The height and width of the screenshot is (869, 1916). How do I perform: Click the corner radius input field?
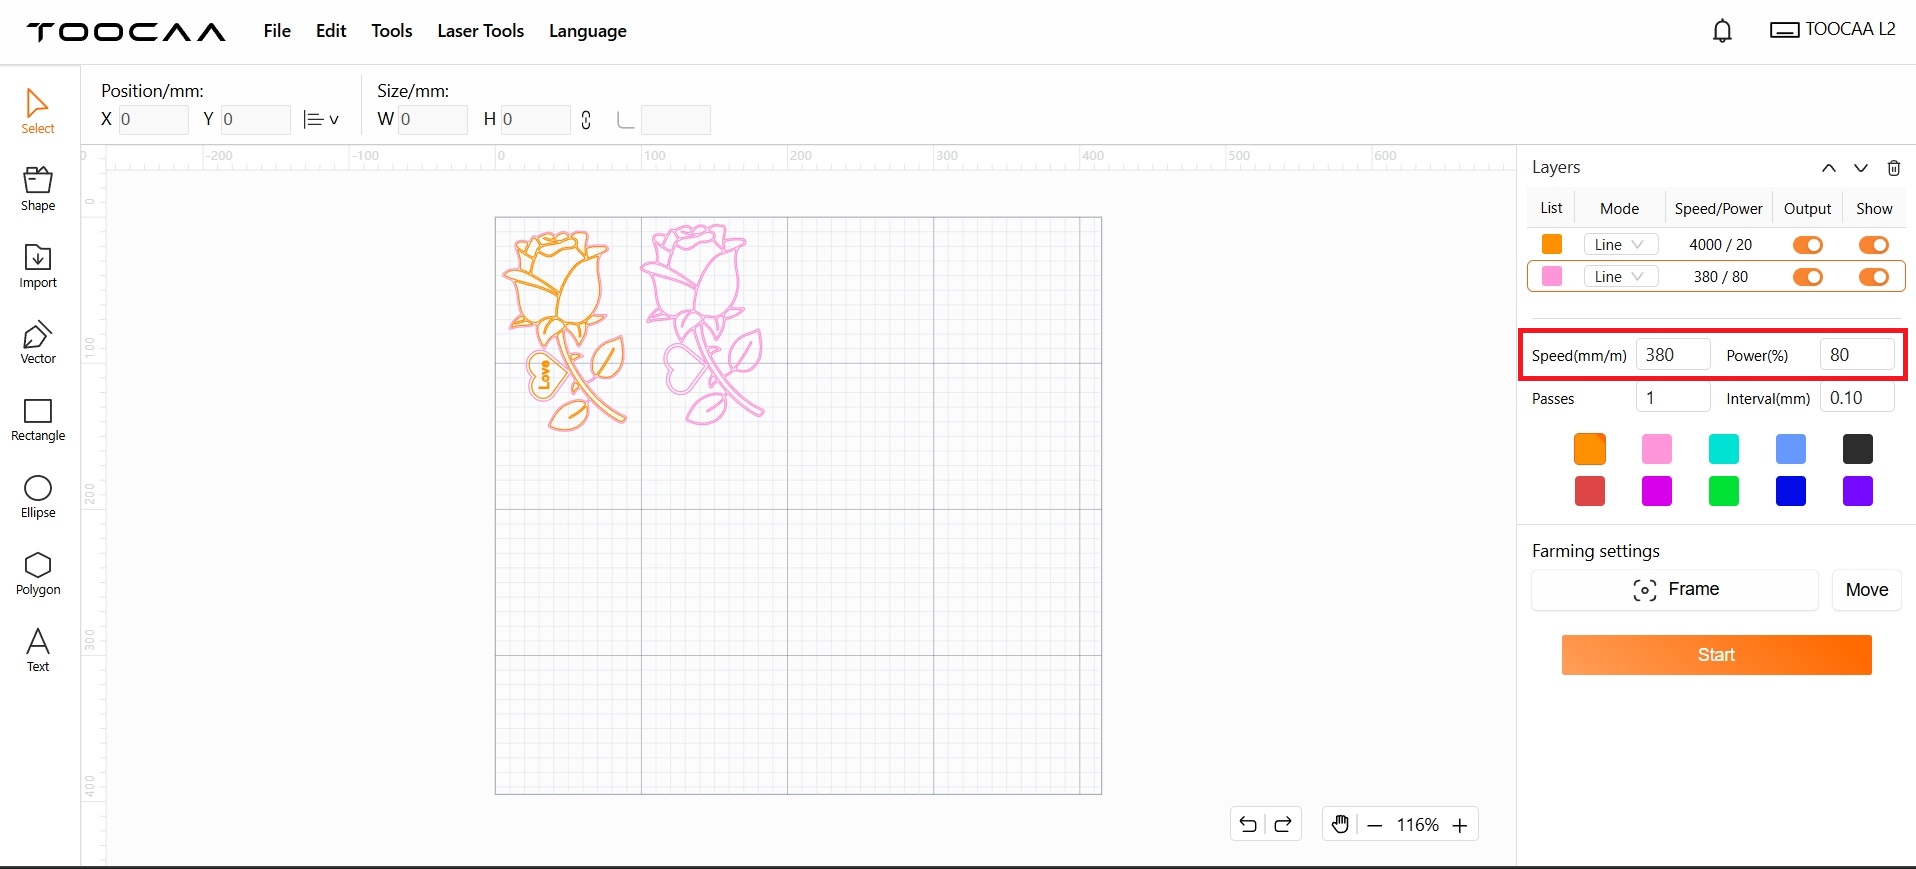[675, 120]
